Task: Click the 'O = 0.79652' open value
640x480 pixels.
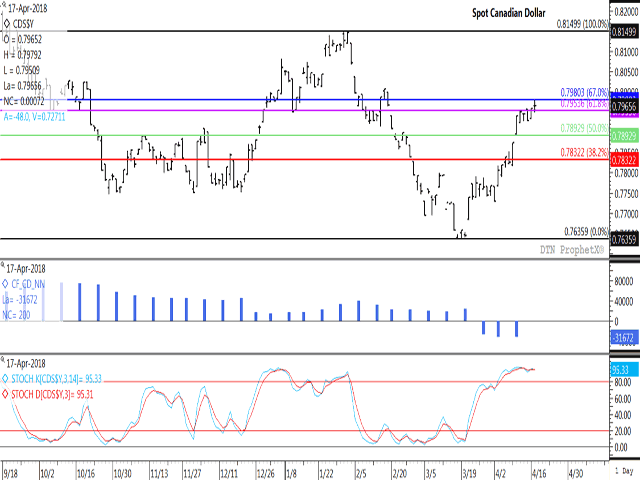Action: point(23,40)
